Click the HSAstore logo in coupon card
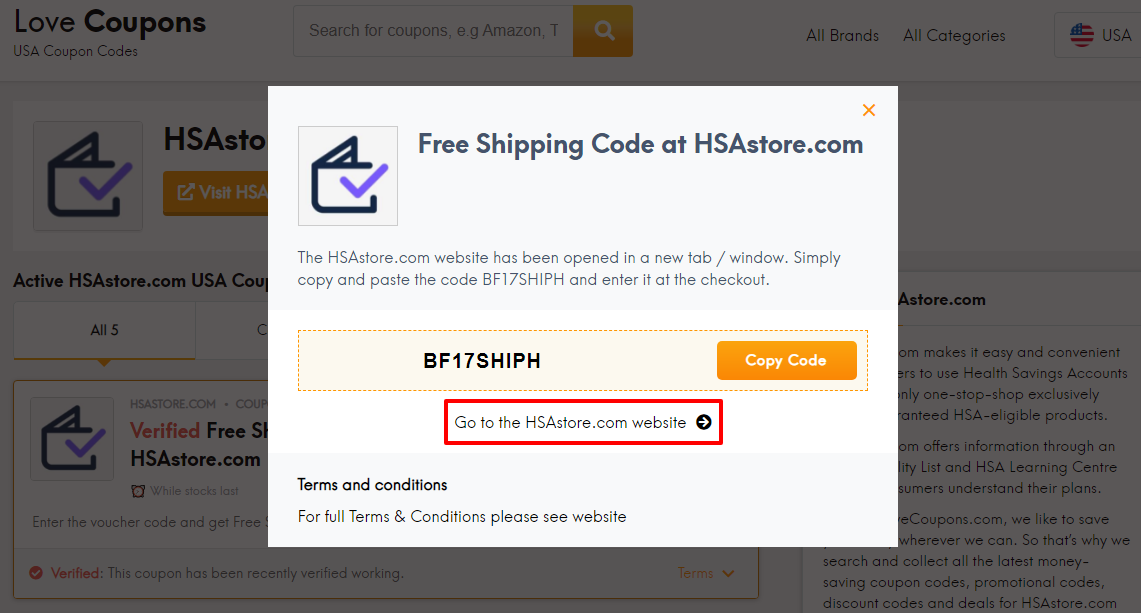 (x=72, y=439)
